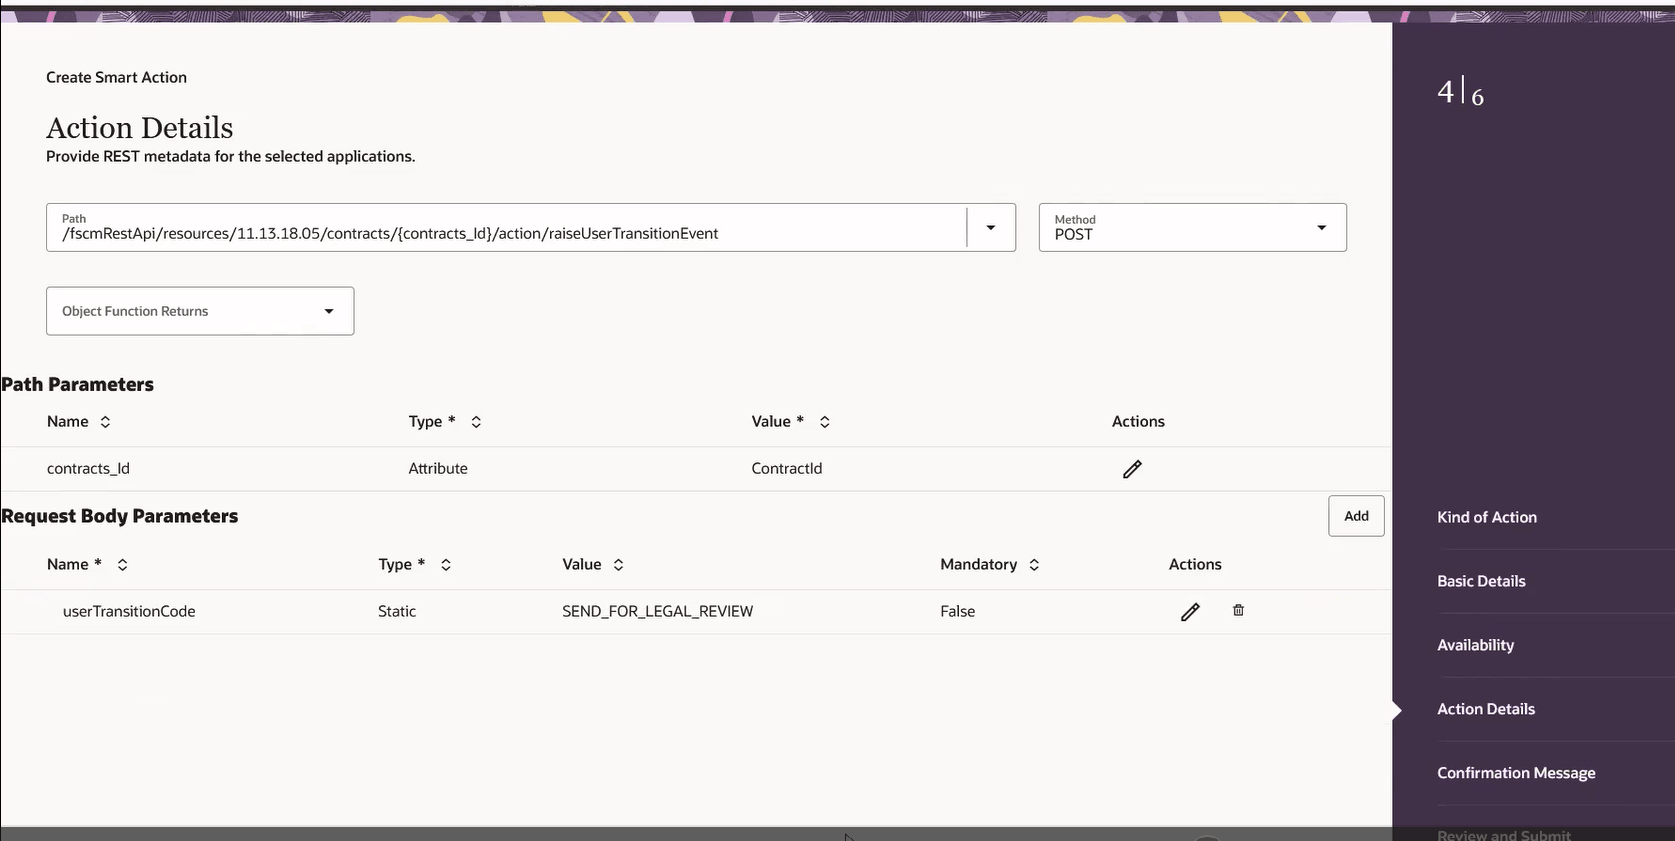
Task: Click the ContractId value cell
Action: tap(787, 469)
